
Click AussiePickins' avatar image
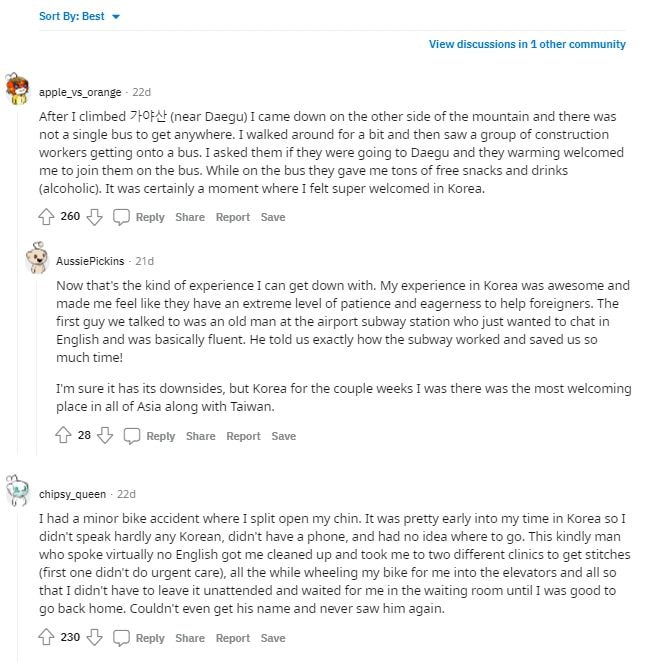pos(38,259)
